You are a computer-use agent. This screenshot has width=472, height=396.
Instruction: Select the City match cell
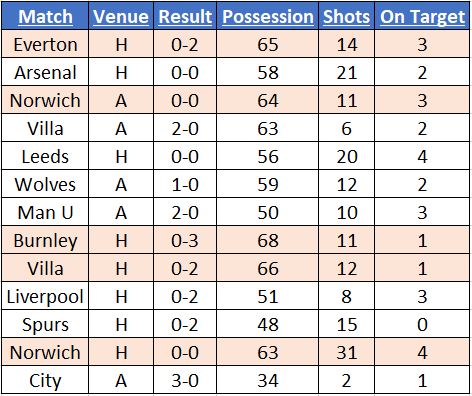(x=45, y=380)
